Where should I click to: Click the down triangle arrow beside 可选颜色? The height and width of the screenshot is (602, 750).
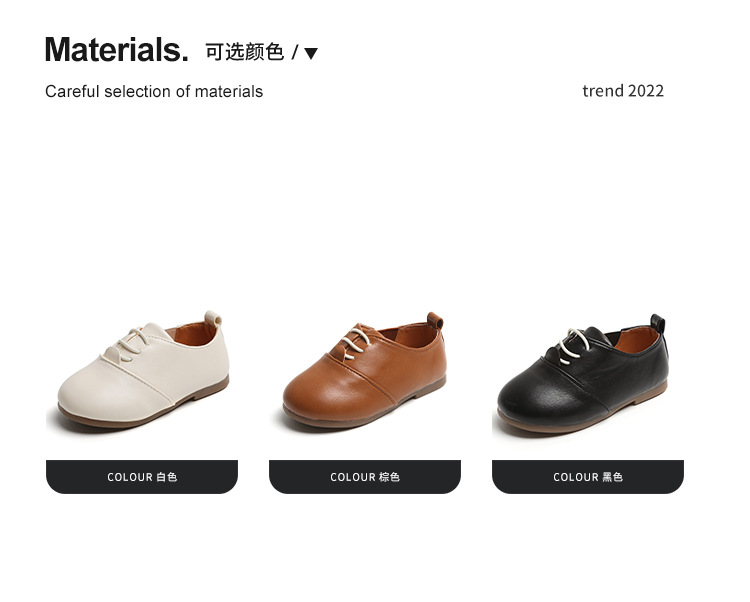pos(311,53)
